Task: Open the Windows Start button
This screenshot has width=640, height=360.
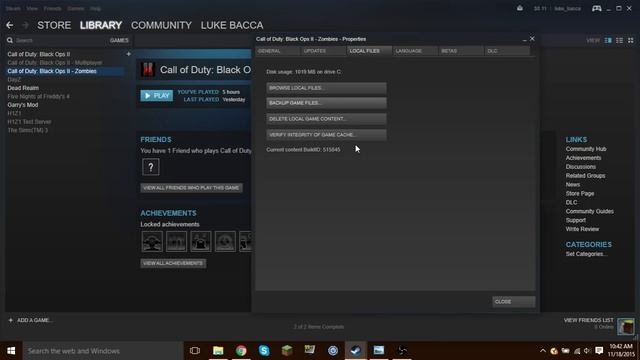Action: click(x=11, y=351)
